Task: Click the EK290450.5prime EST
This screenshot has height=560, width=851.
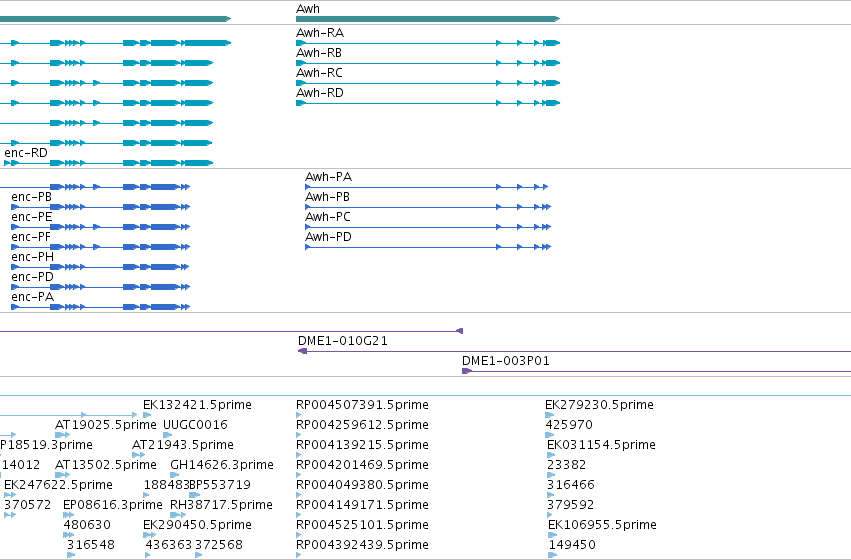Action: click(198, 525)
